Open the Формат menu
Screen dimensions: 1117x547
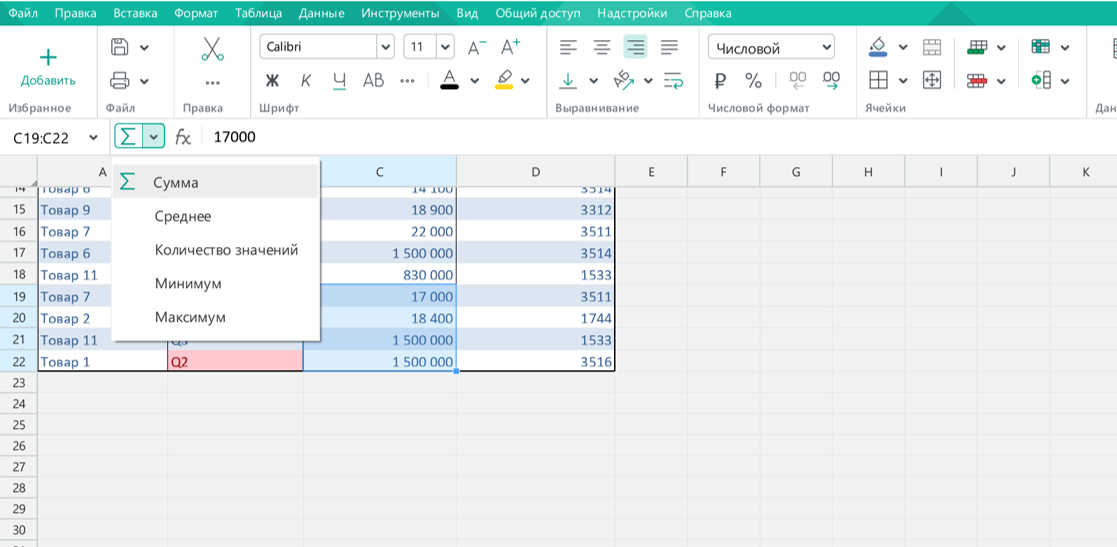196,13
